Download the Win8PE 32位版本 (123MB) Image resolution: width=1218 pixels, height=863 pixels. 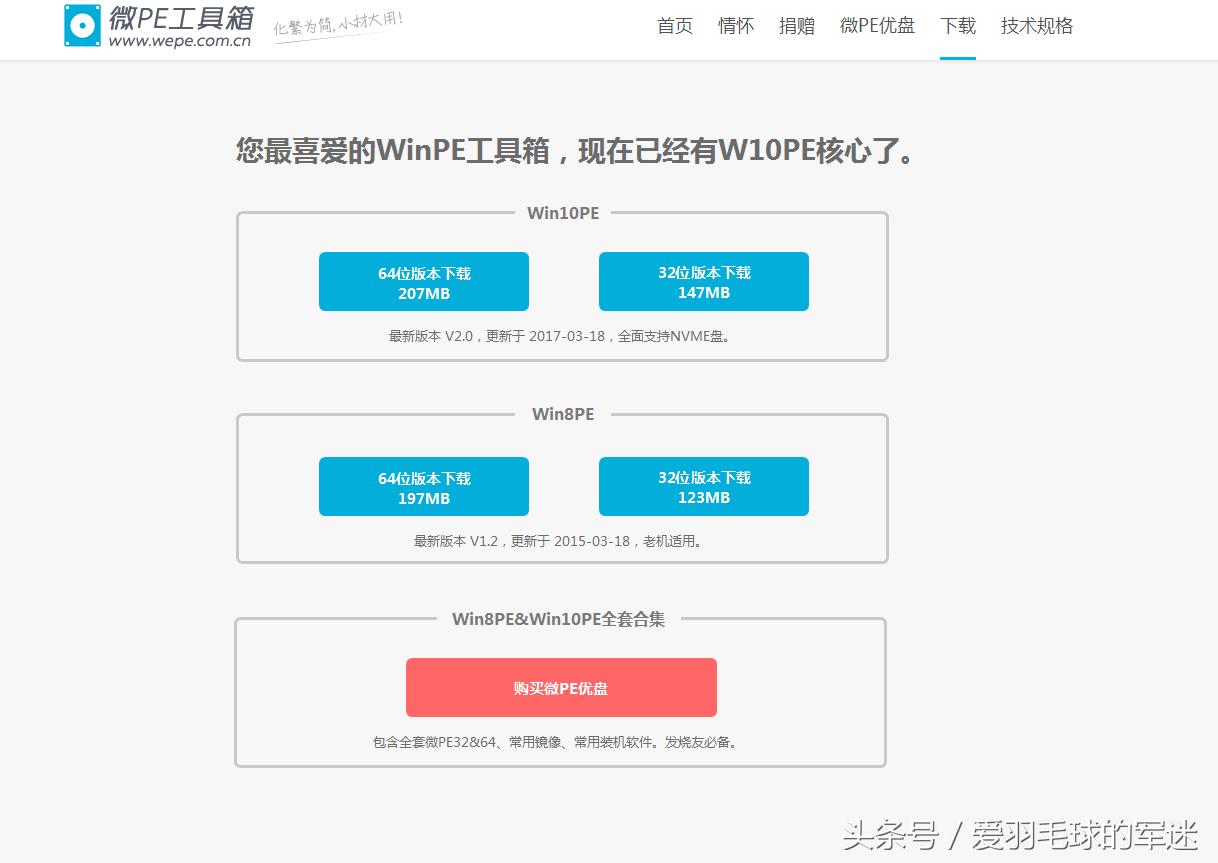(x=703, y=486)
